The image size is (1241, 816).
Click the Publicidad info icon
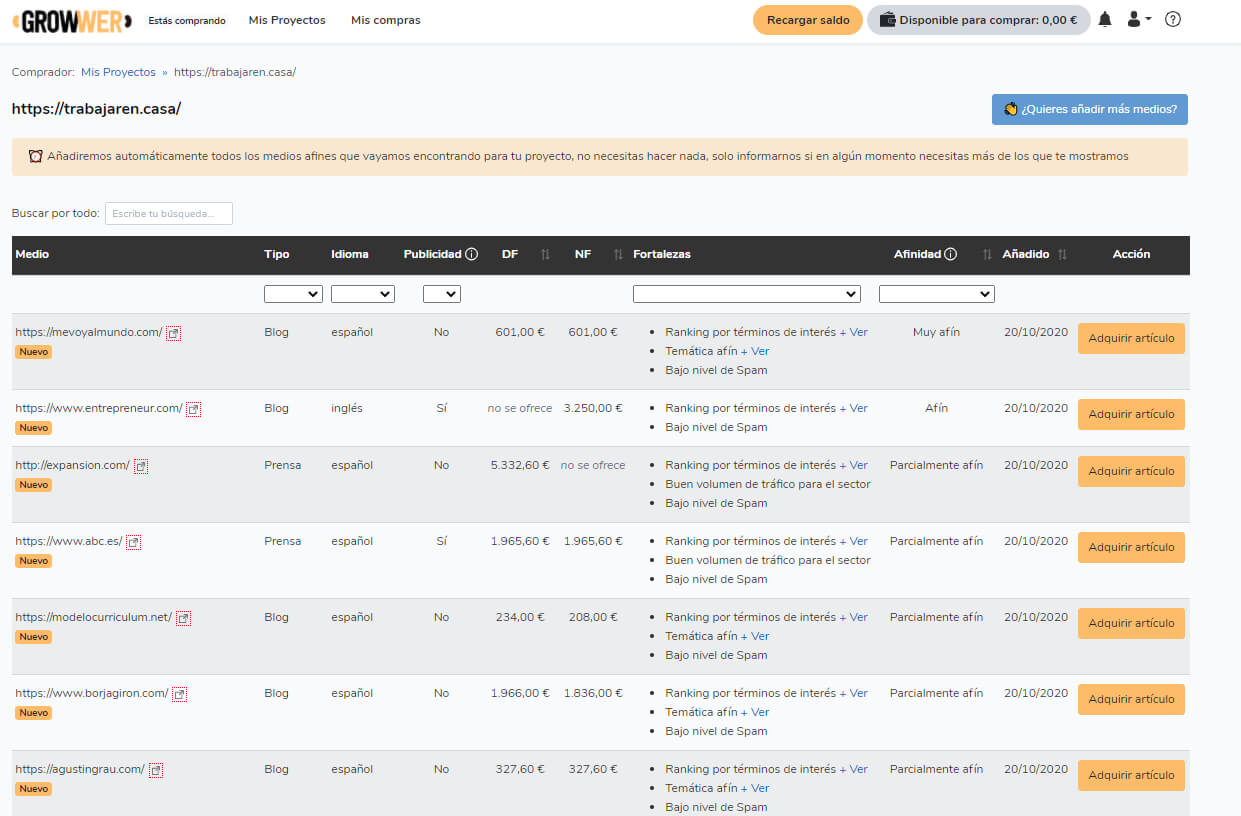pos(472,254)
